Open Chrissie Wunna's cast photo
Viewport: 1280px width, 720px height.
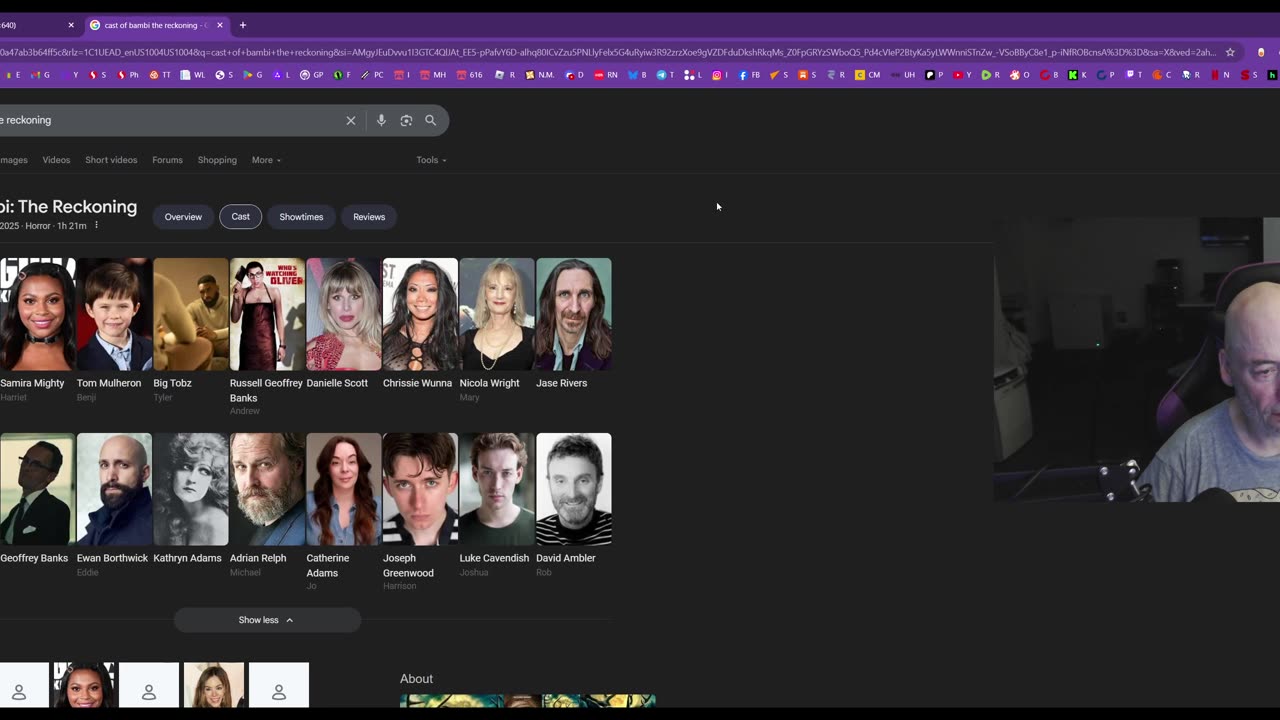pos(420,314)
